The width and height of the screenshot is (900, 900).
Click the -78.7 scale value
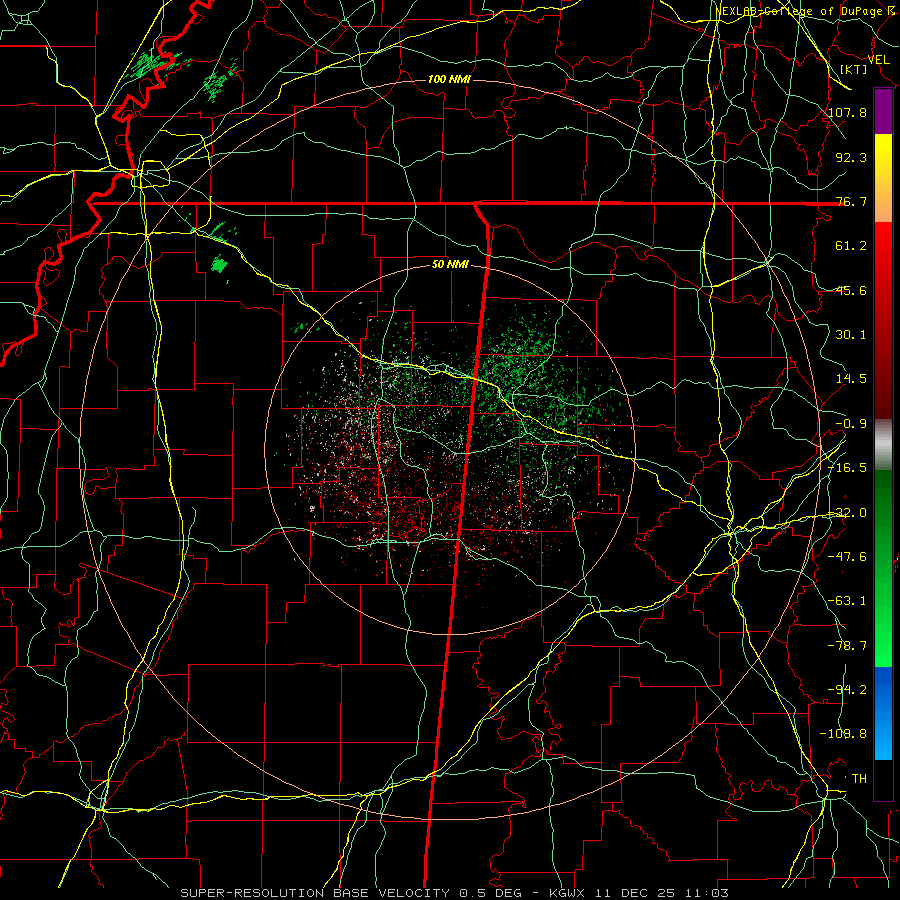[847, 645]
